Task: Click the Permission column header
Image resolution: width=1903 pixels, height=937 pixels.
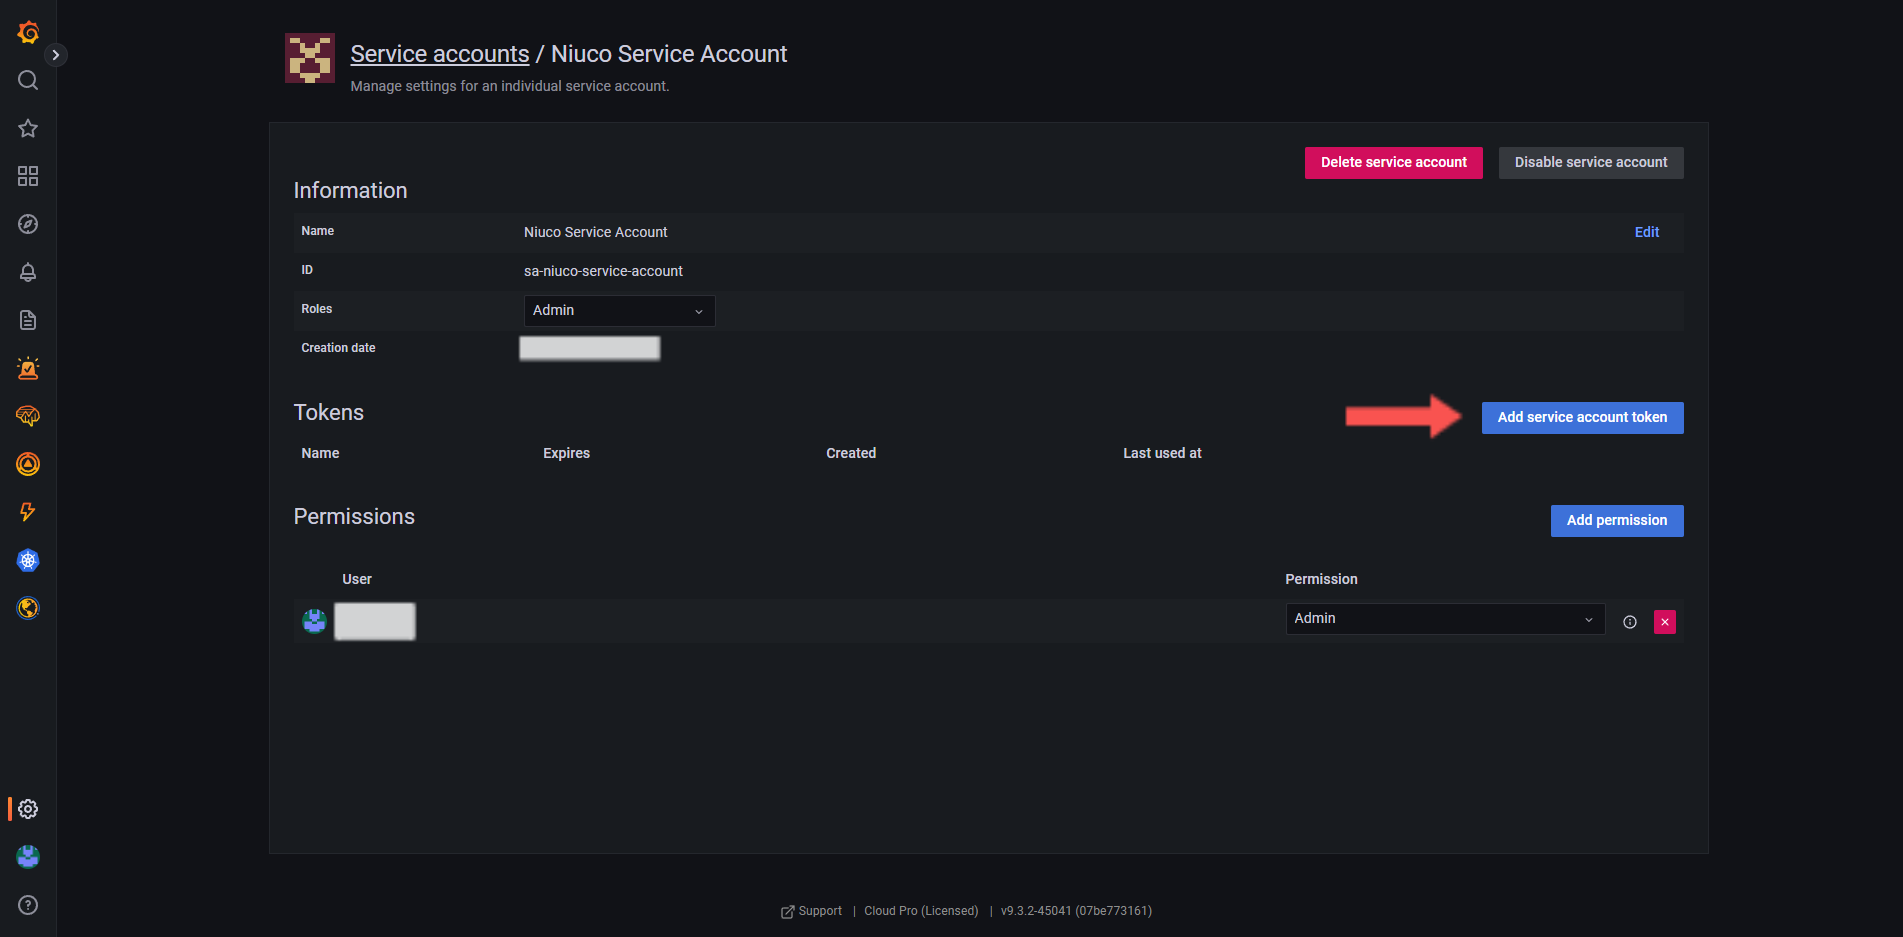Action: [x=1321, y=579]
